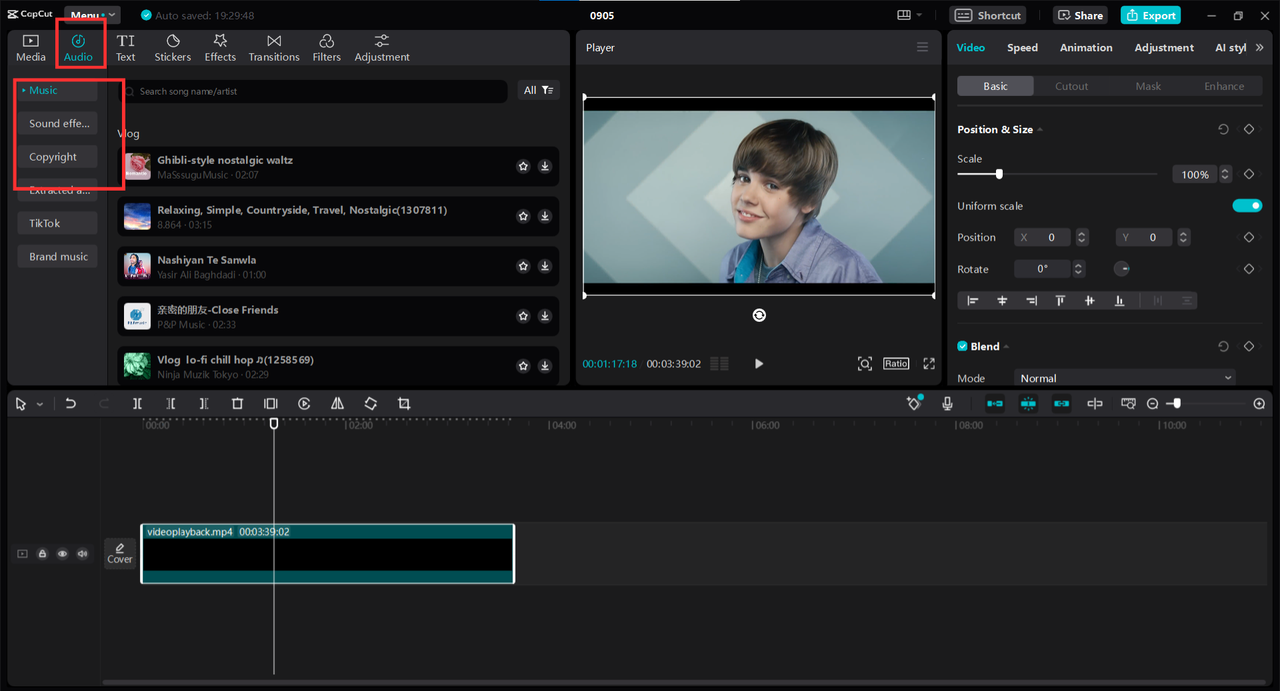Select the Mask tab in Basic panel
This screenshot has height=691, width=1280.
(1148, 85)
